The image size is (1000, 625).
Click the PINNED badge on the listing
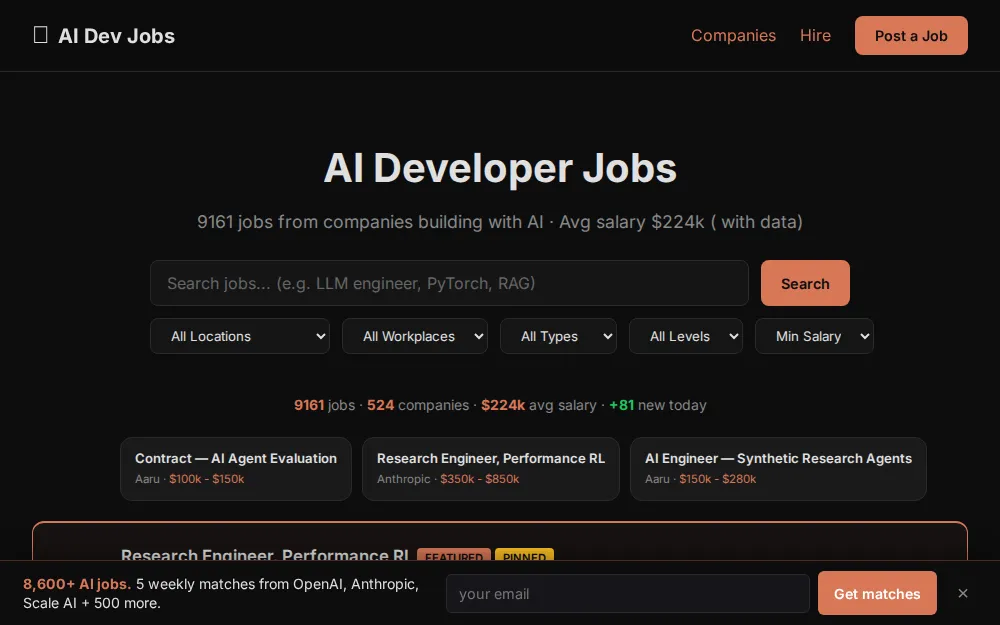525,557
